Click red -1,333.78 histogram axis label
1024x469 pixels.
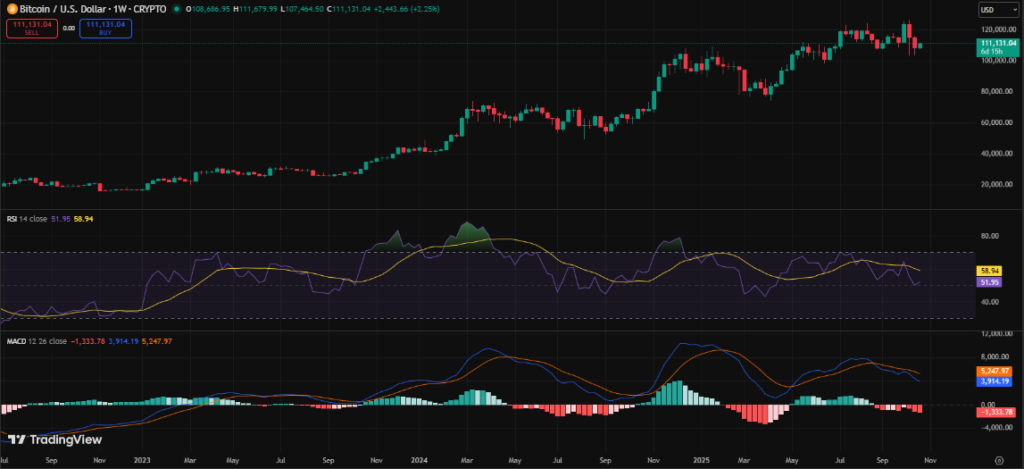(x=995, y=412)
